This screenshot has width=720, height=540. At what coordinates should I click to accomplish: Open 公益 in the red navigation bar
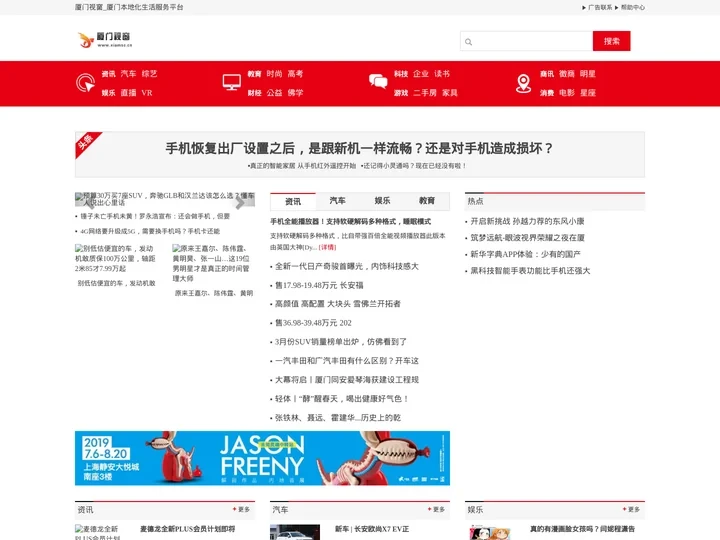pos(274,93)
